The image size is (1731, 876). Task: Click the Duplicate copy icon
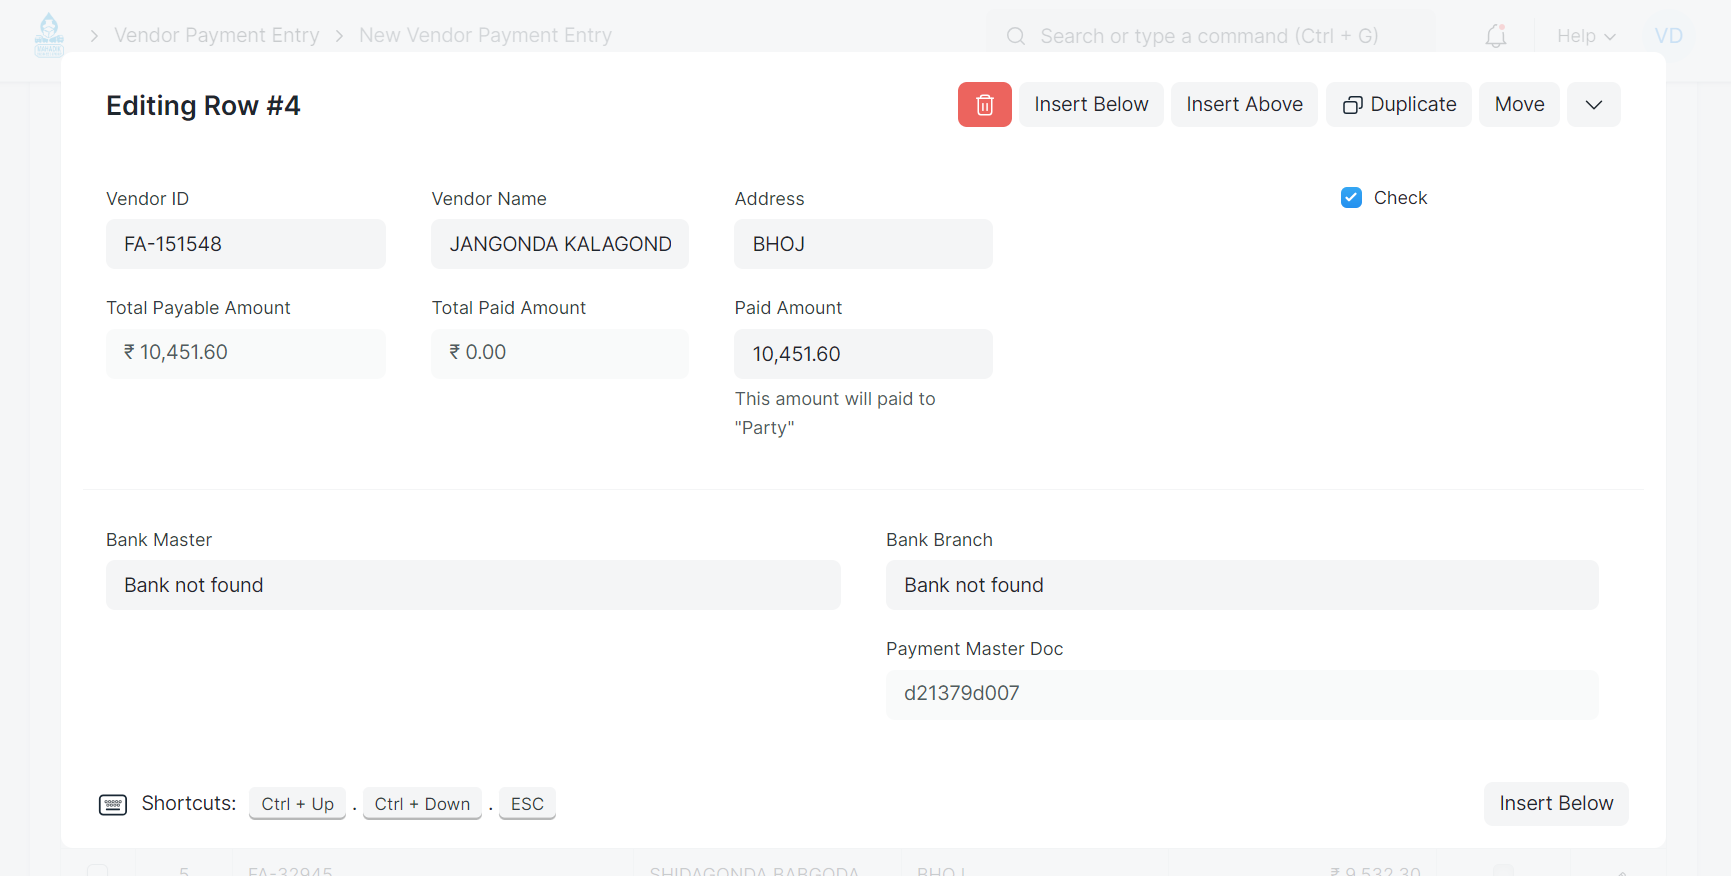[x=1353, y=105]
